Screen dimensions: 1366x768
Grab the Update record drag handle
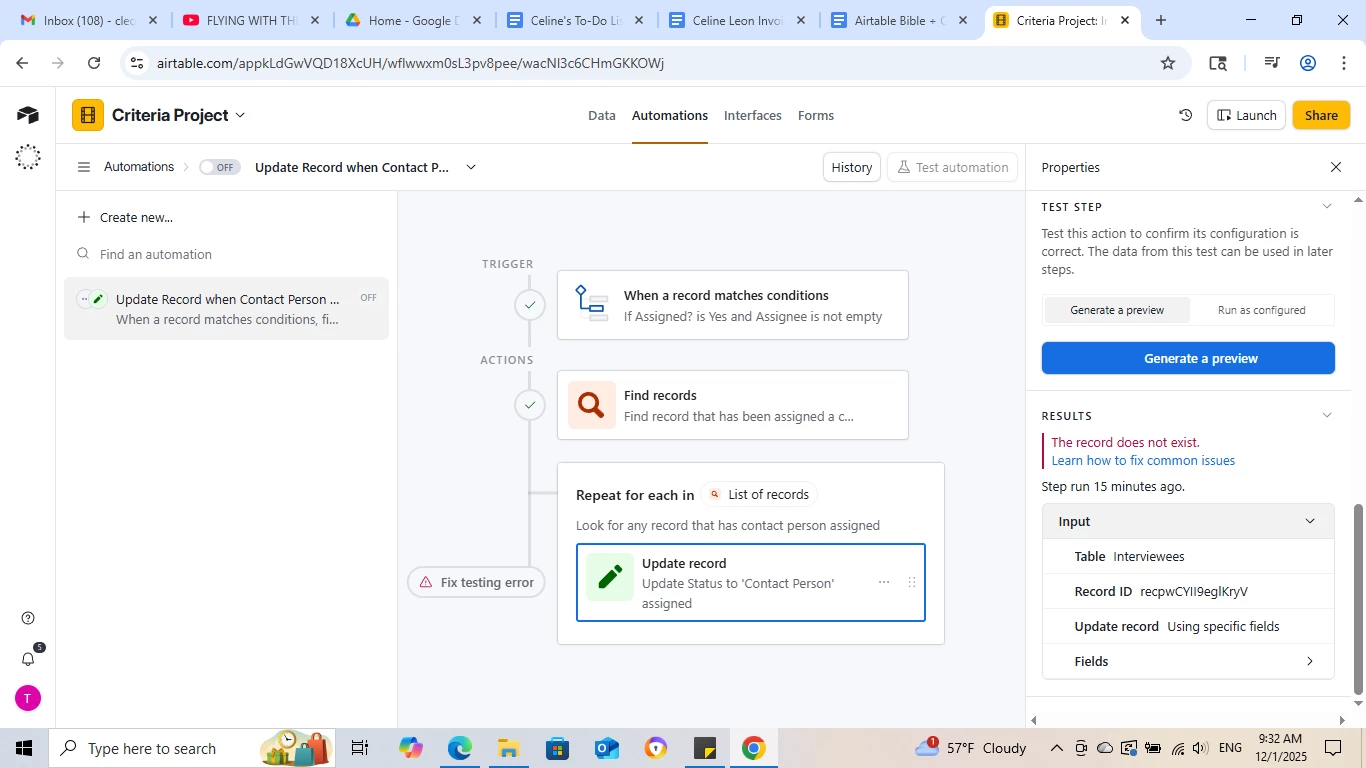(x=912, y=582)
